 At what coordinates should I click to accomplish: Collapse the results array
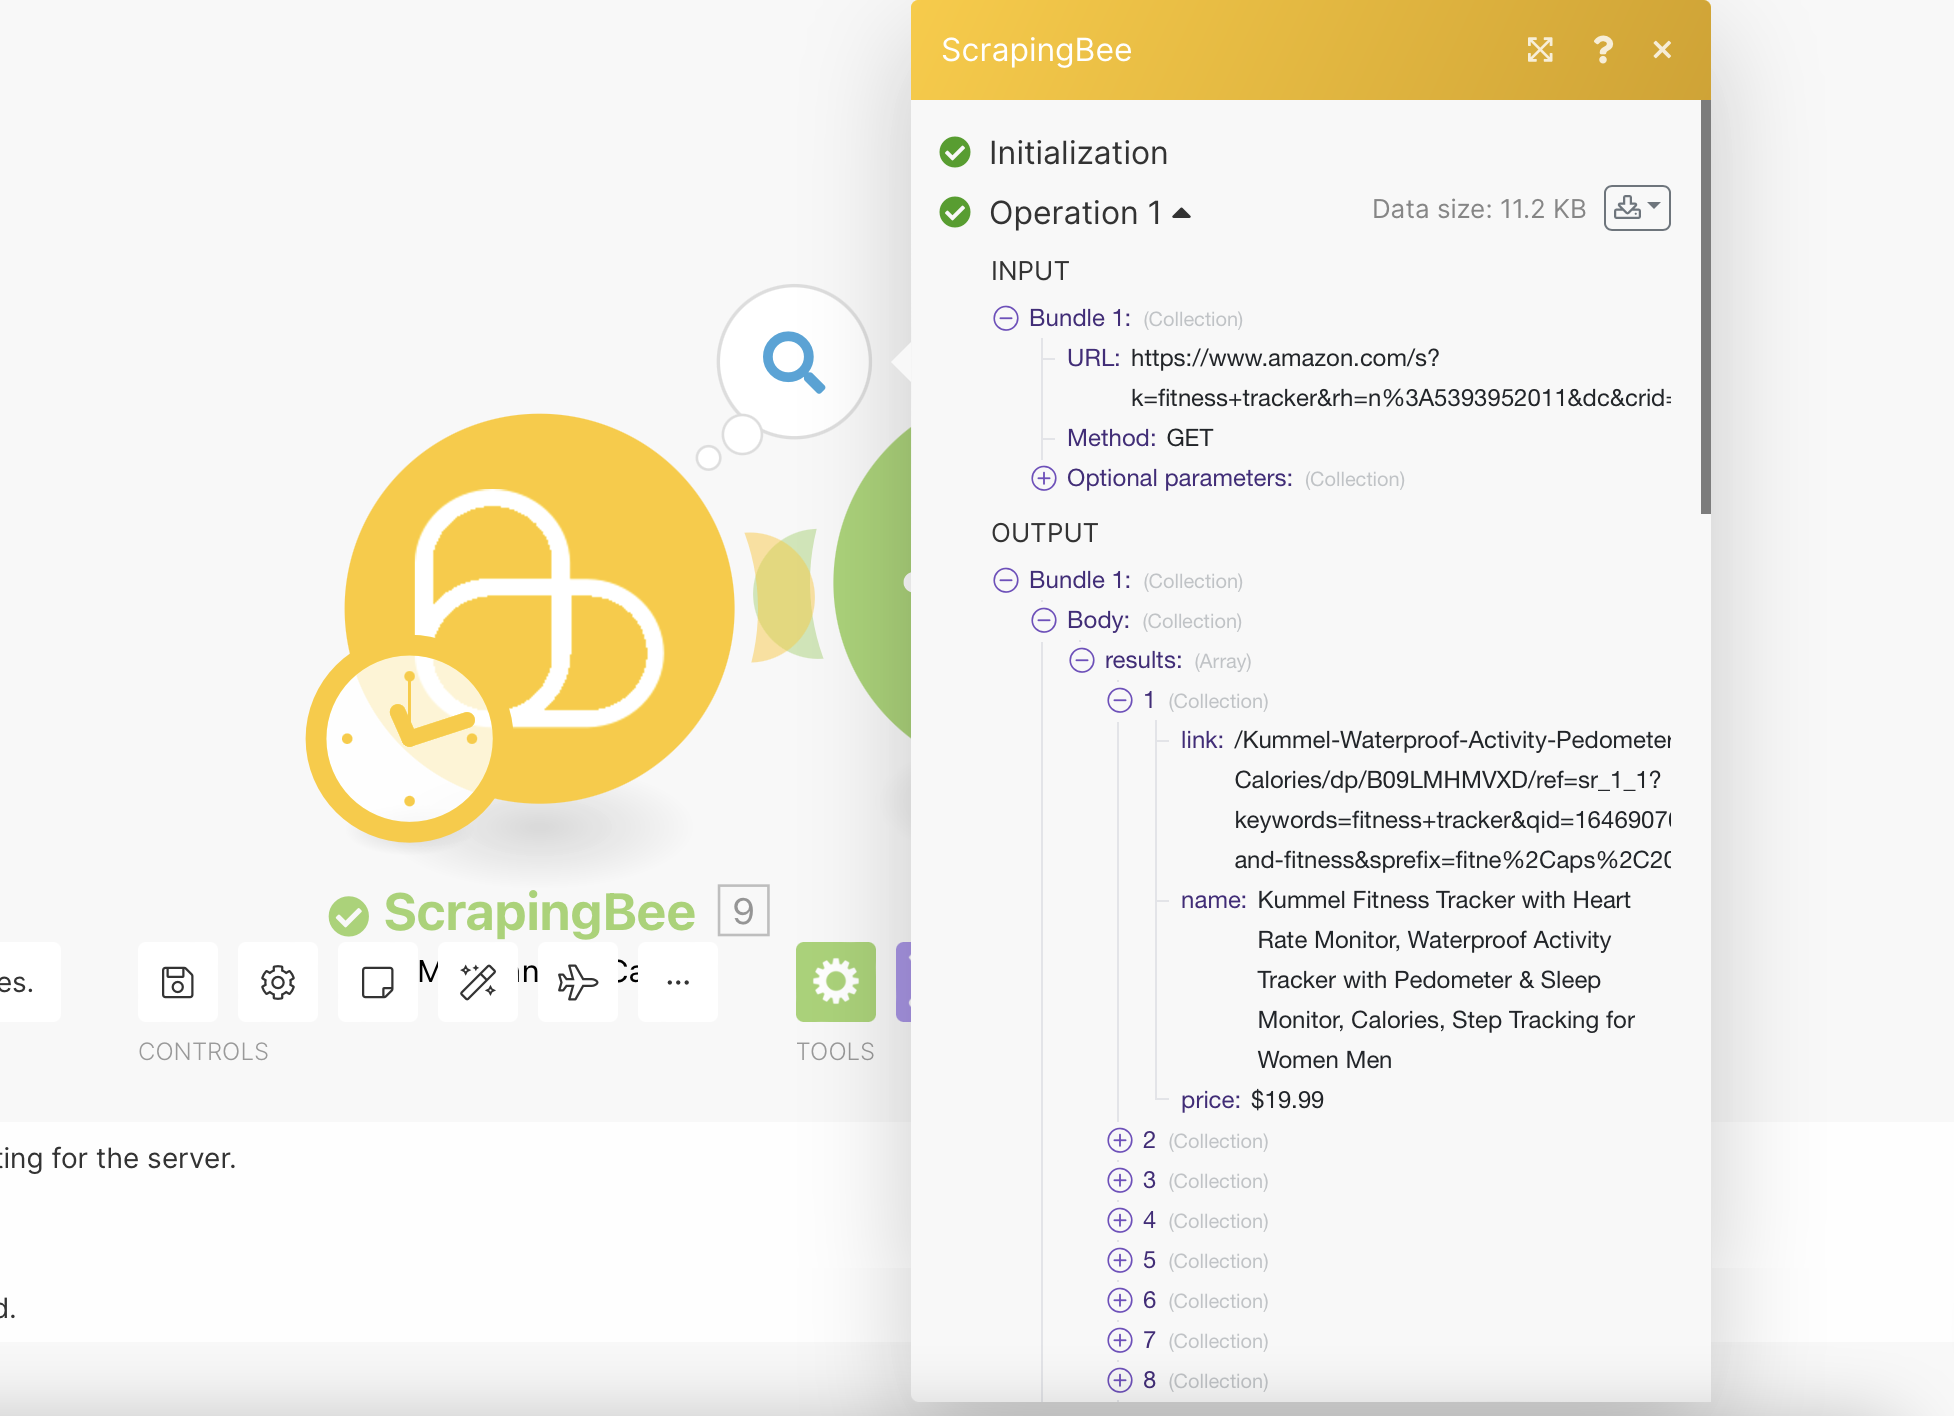point(1081,660)
